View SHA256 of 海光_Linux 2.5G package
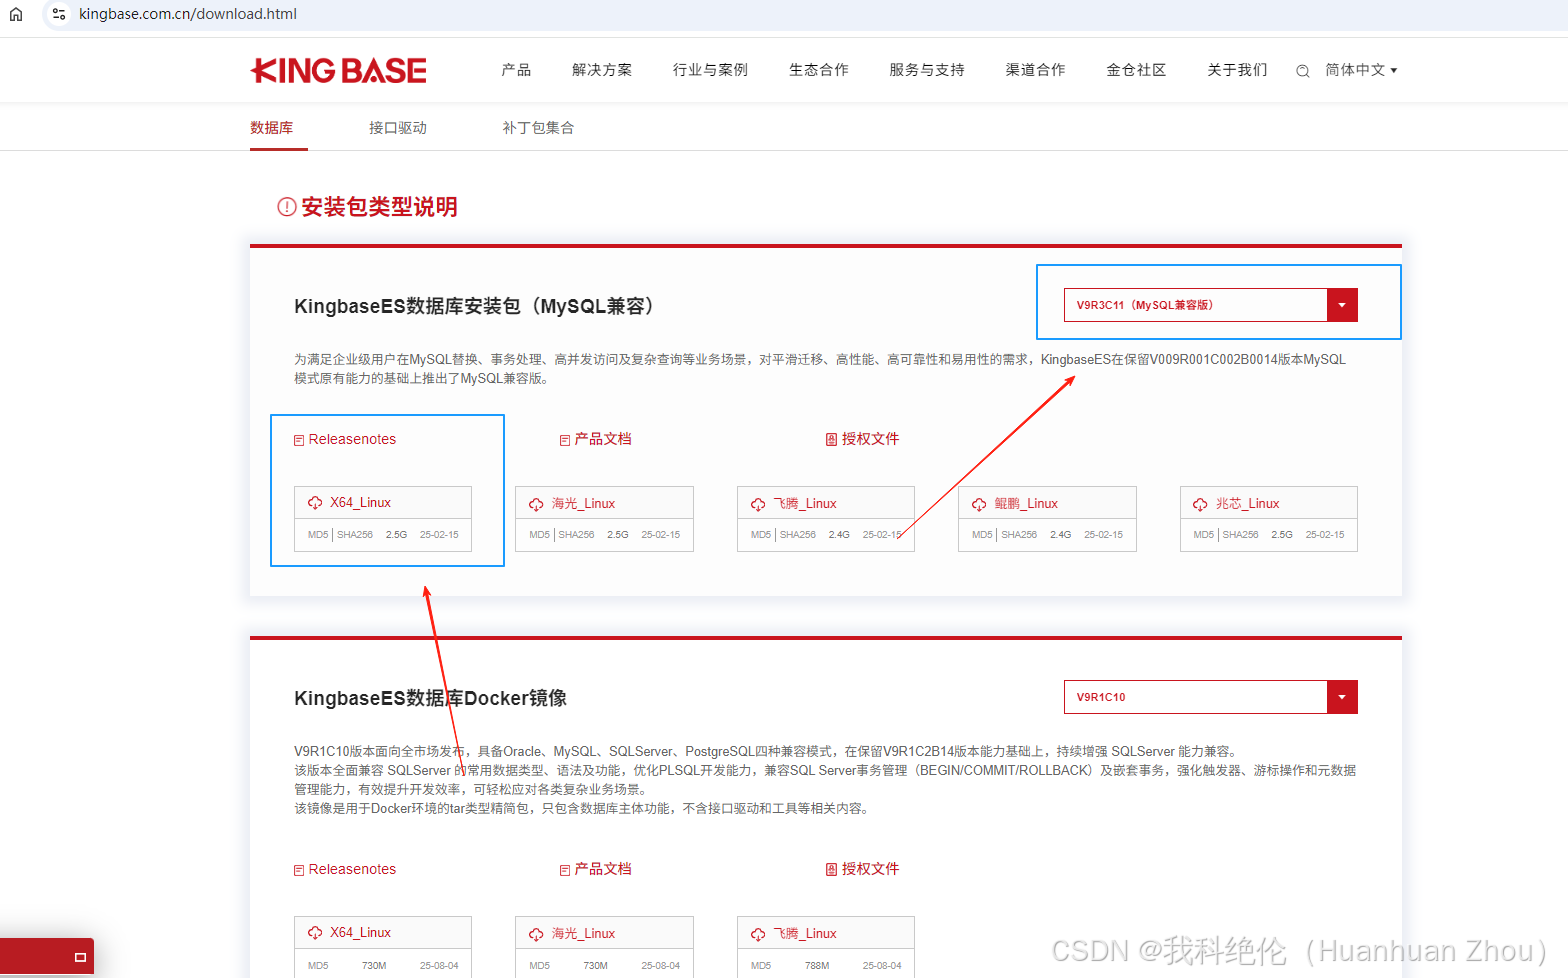This screenshot has width=1568, height=978. pos(576,535)
